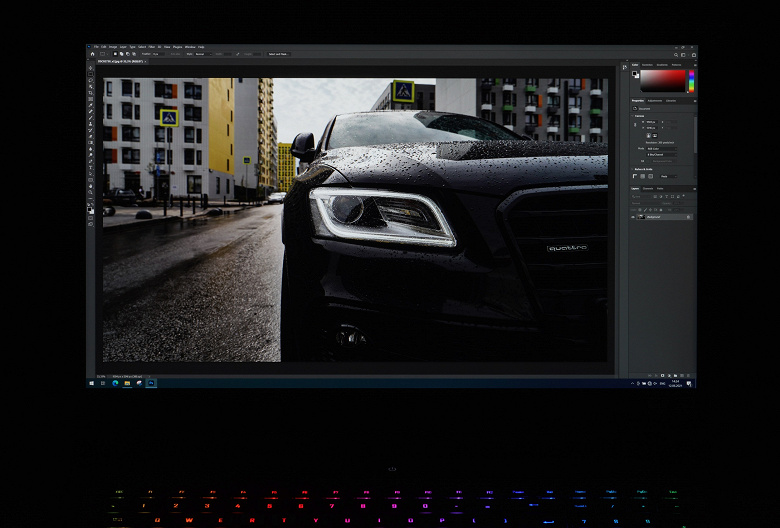Click the Share icon at top right
Screen dimensions: 780x528
click(693, 55)
